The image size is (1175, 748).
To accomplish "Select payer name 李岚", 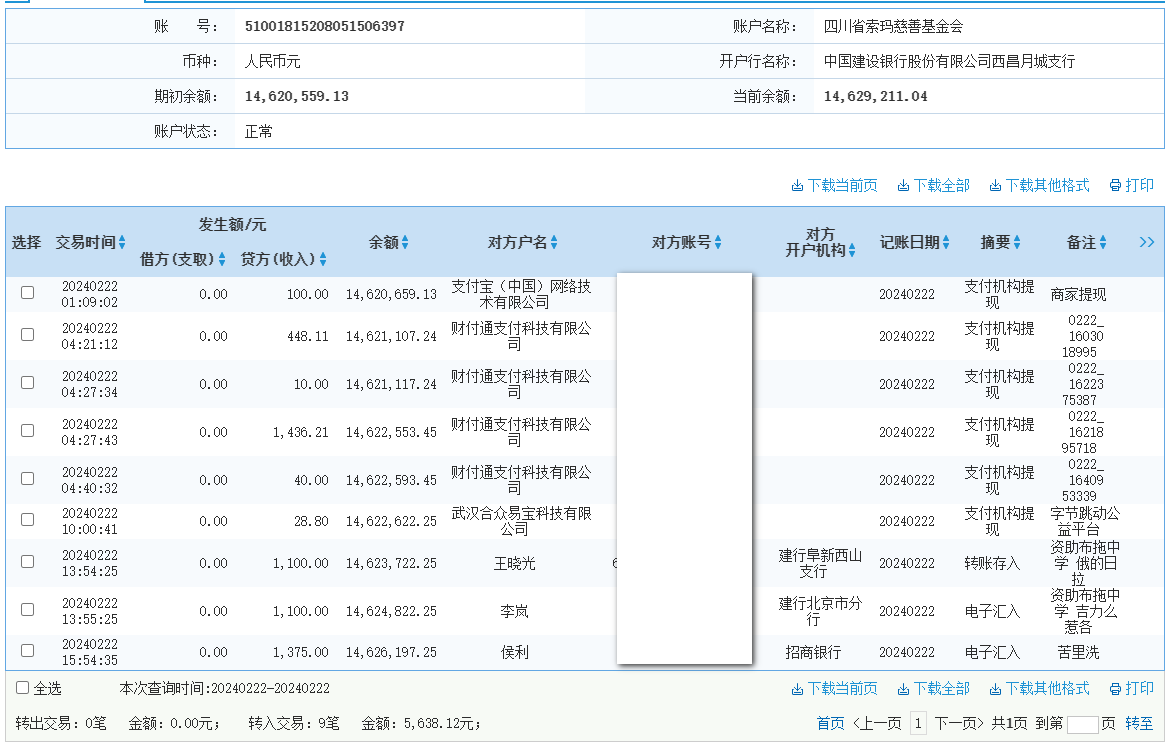I will point(514,612).
